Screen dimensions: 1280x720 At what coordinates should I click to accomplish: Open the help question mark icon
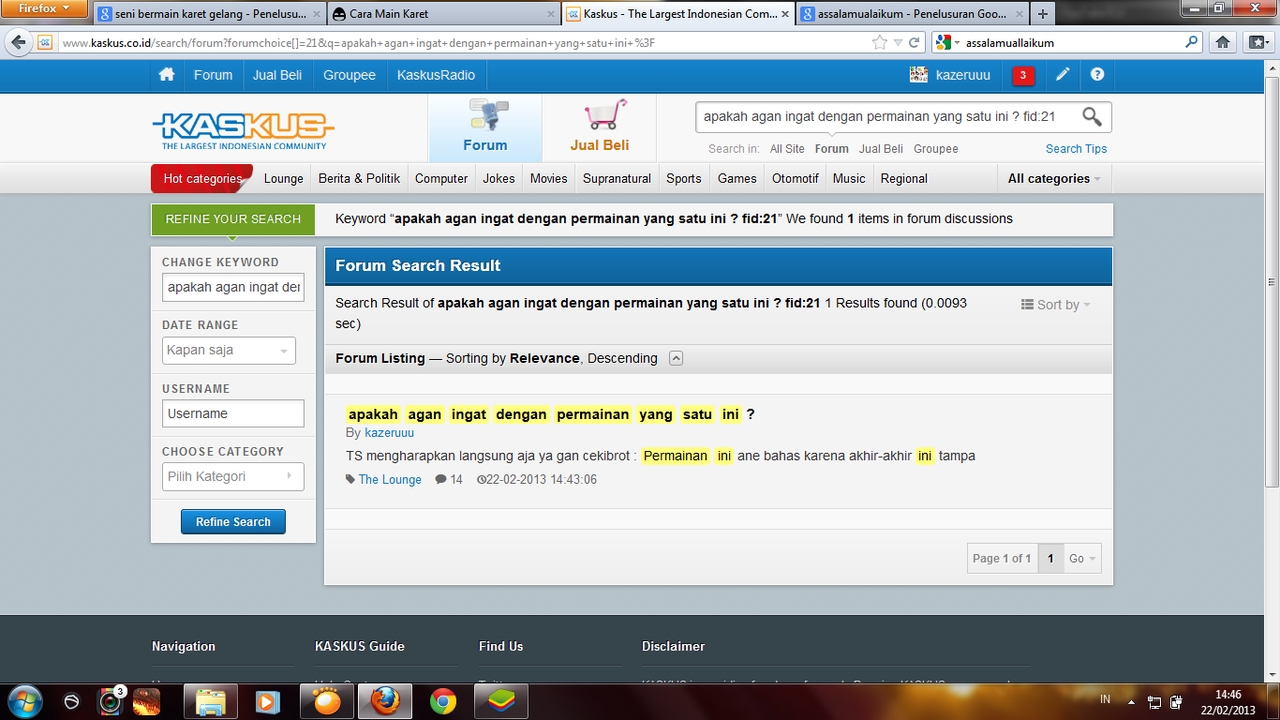click(x=1097, y=75)
